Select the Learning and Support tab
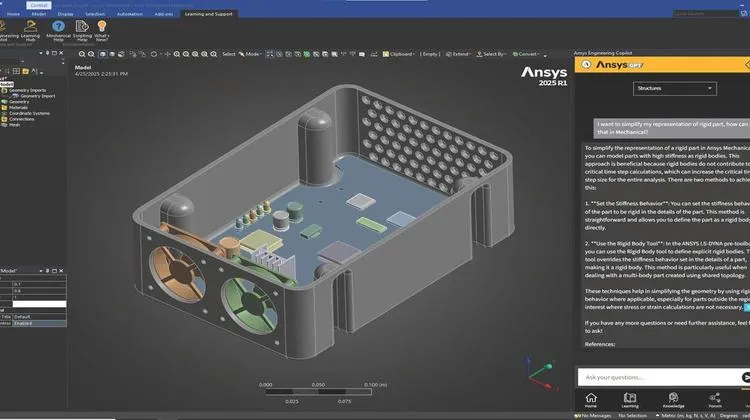Viewport: 750px width, 420px height. point(209,14)
